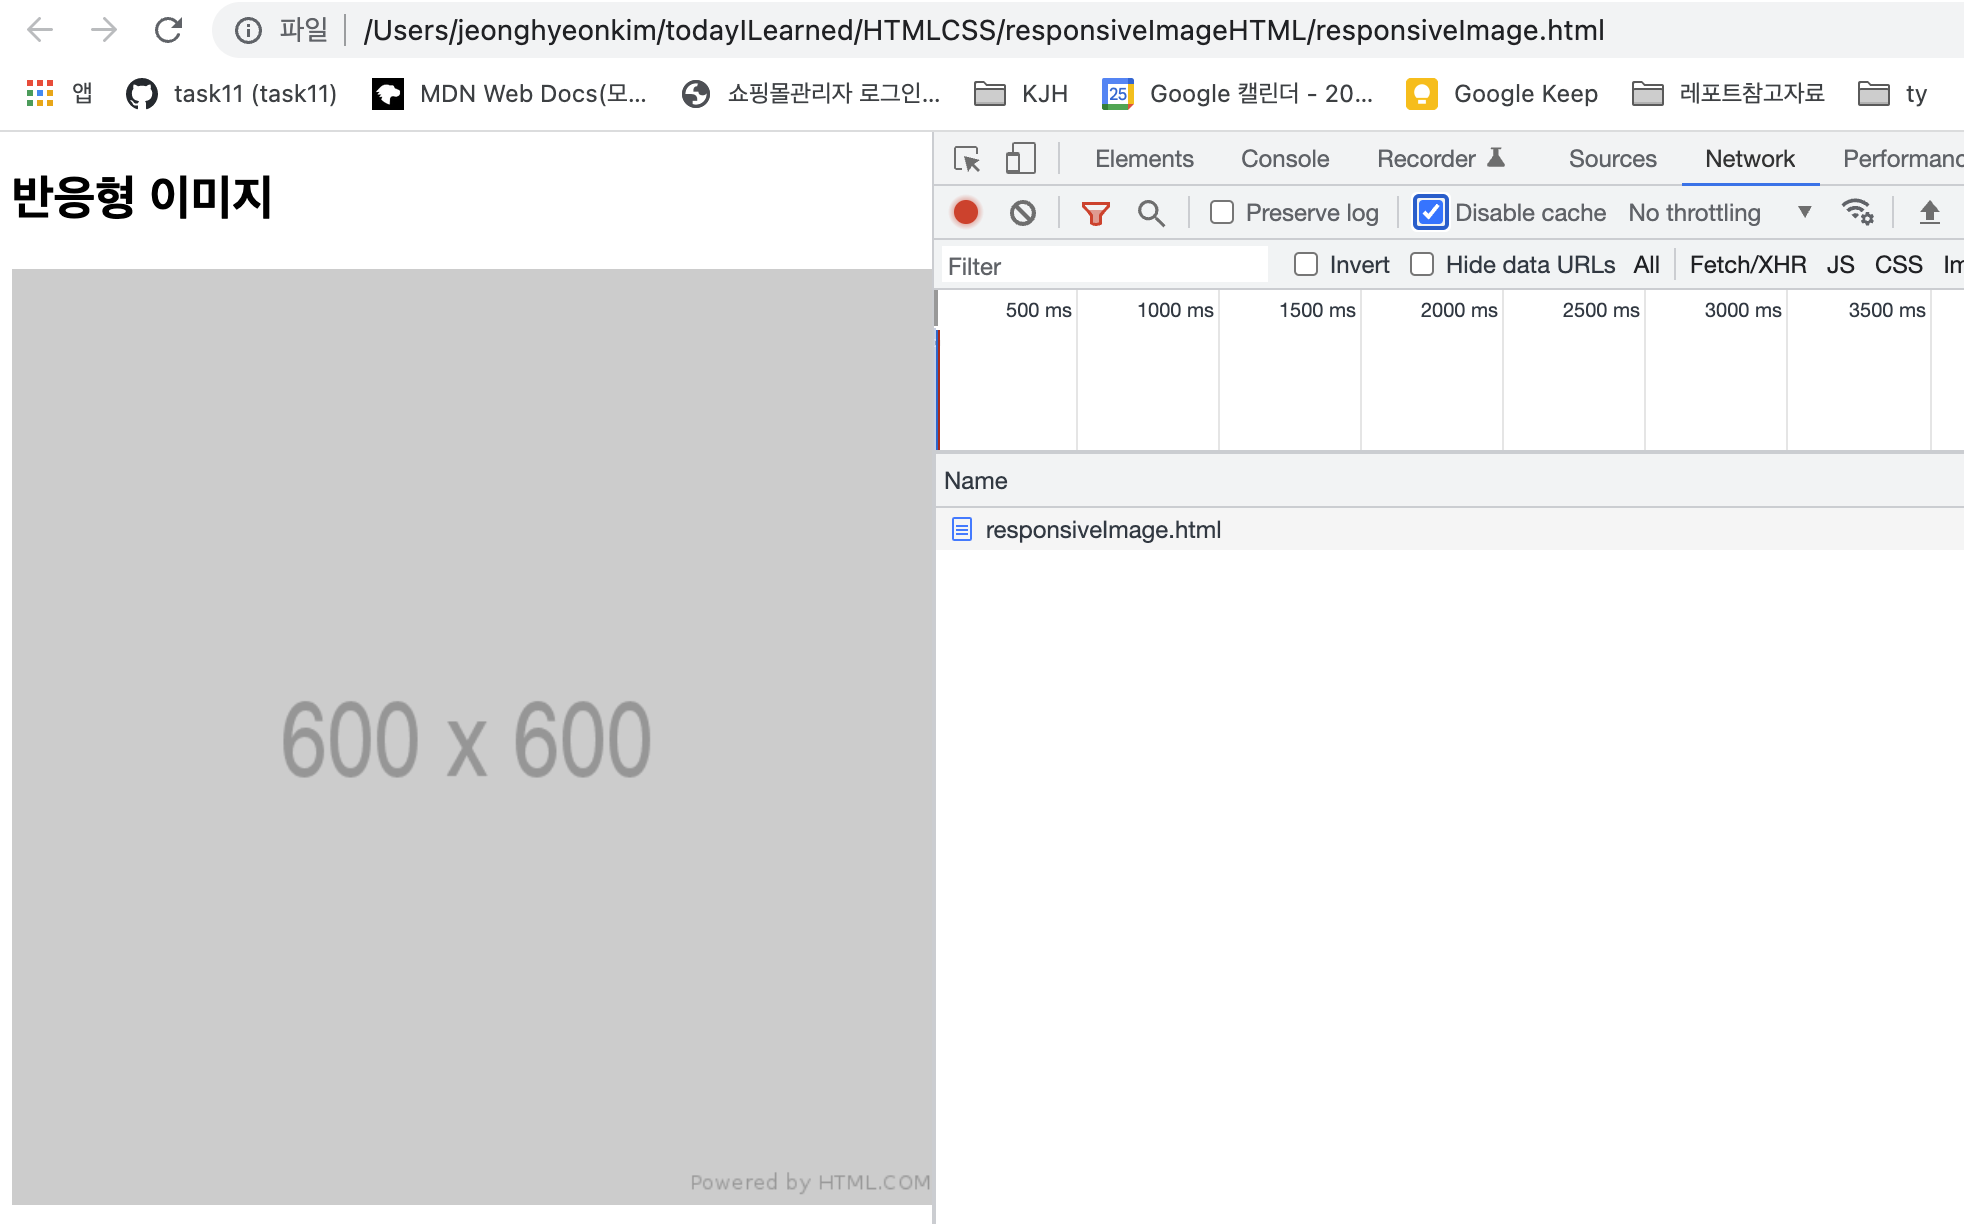Click the import HAR upload arrow icon
1964x1224 pixels.
1929,212
